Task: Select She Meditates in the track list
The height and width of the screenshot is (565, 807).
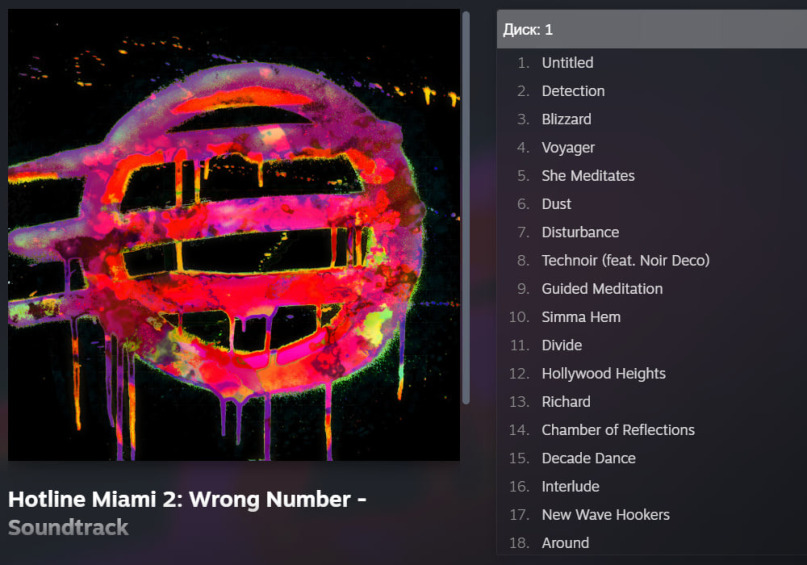Action: point(652,176)
